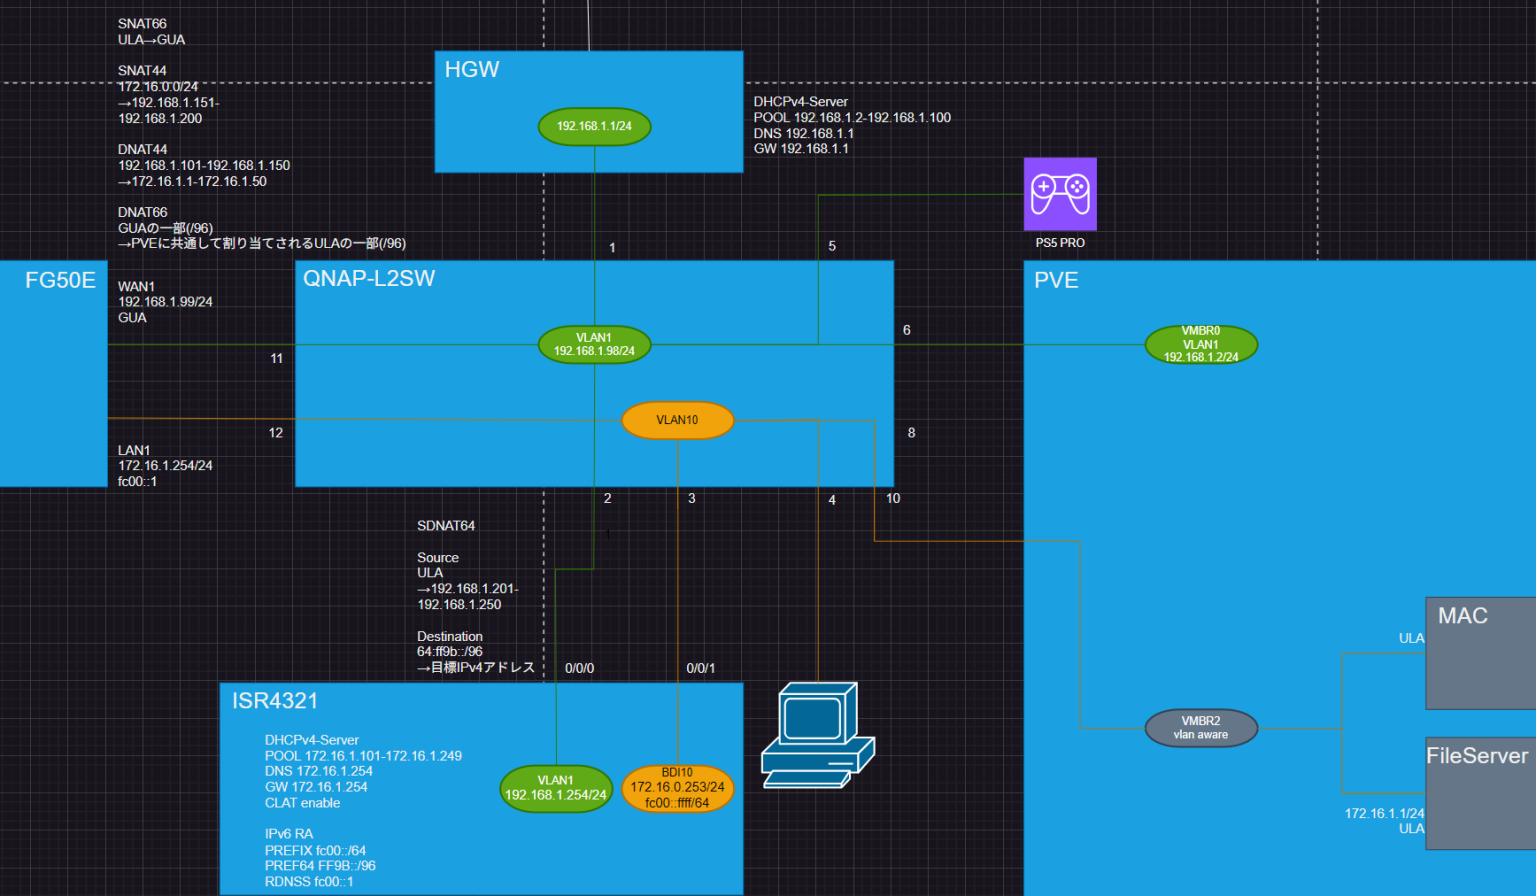1536x896 pixels.
Task: Select the SDNAT64 text note
Action: pos(446,526)
